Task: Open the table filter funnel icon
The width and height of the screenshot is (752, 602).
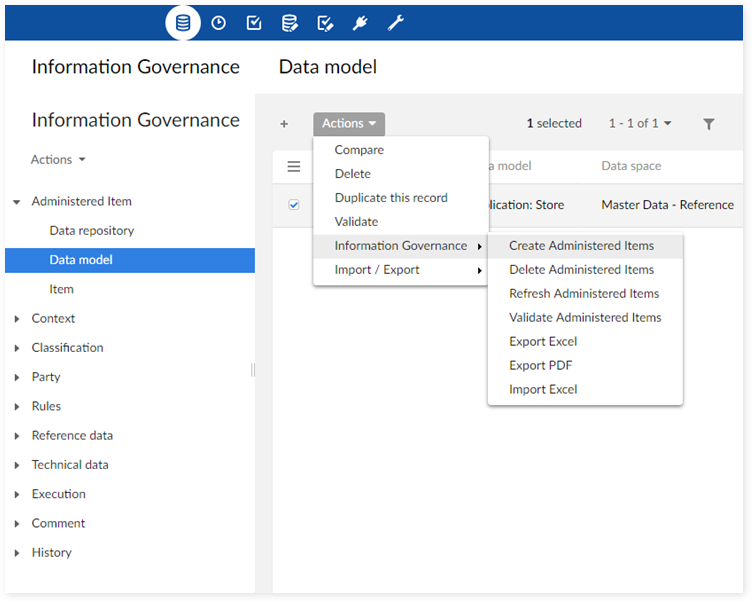Action: (x=709, y=124)
